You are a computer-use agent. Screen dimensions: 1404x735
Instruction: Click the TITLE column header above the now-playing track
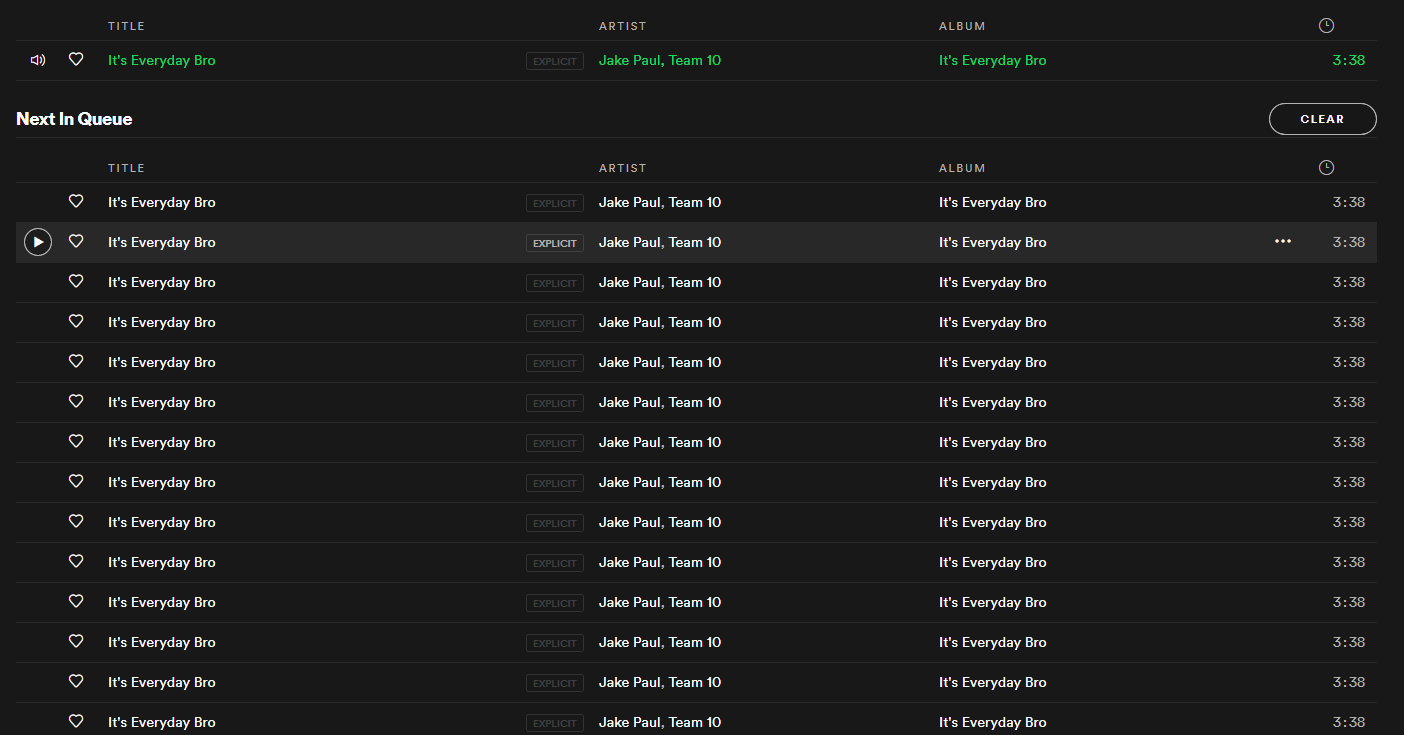(126, 26)
